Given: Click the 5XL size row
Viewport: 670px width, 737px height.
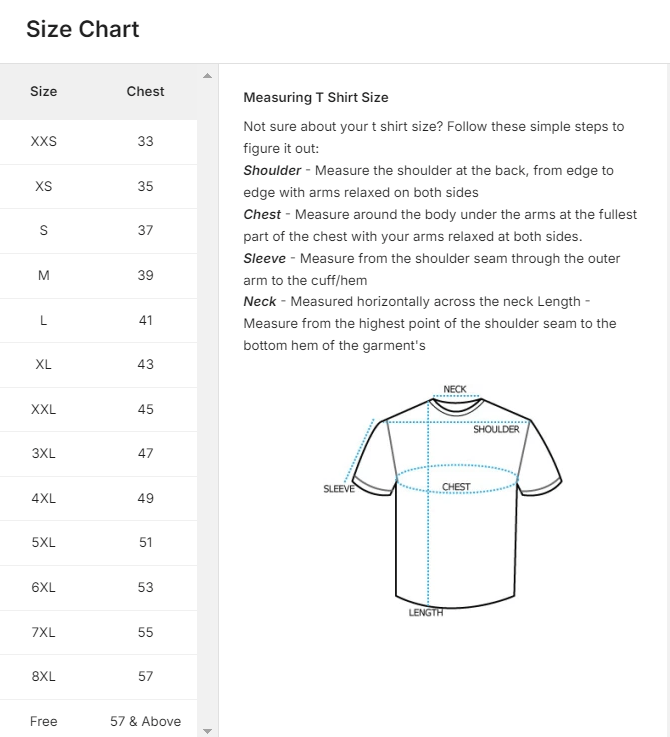Looking at the screenshot, I should pos(98,542).
